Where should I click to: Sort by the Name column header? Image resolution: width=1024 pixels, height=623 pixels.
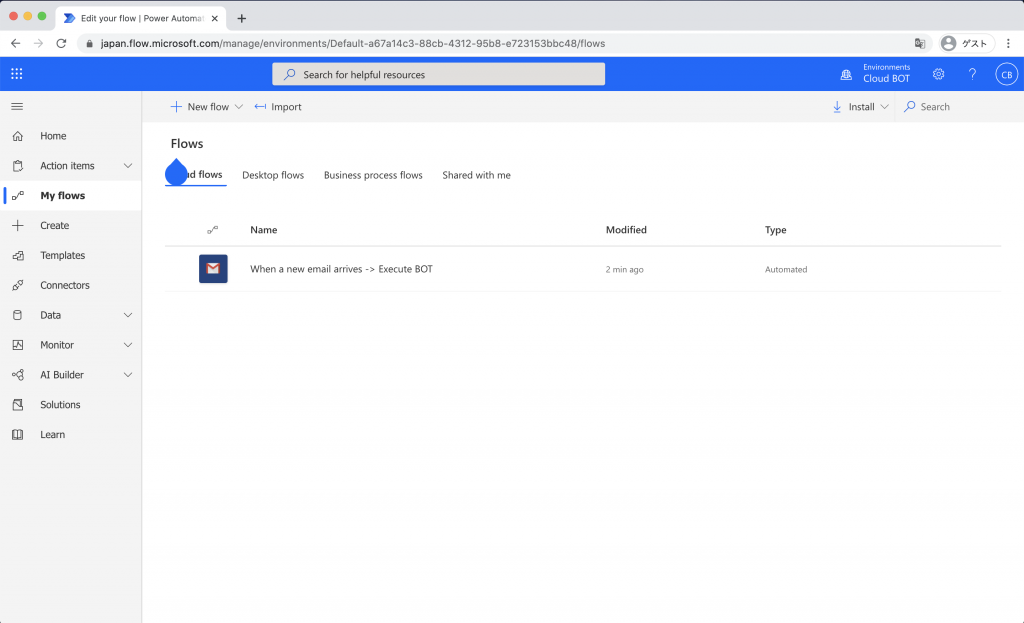(x=264, y=230)
